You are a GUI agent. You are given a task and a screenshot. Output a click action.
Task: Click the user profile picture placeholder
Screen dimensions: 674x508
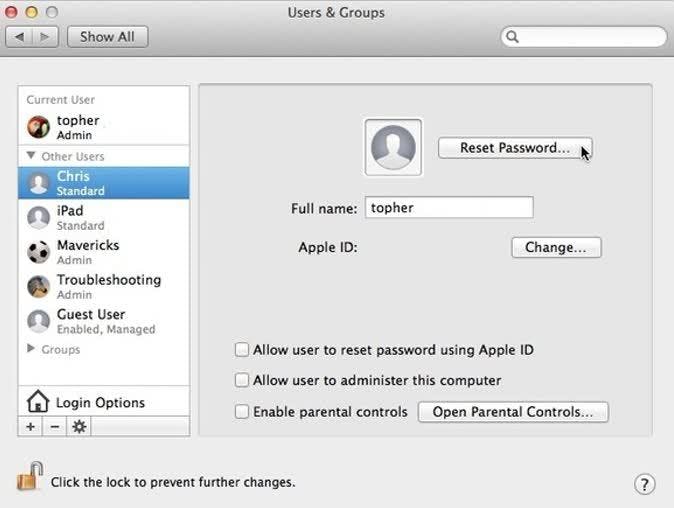pyautogui.click(x=394, y=148)
